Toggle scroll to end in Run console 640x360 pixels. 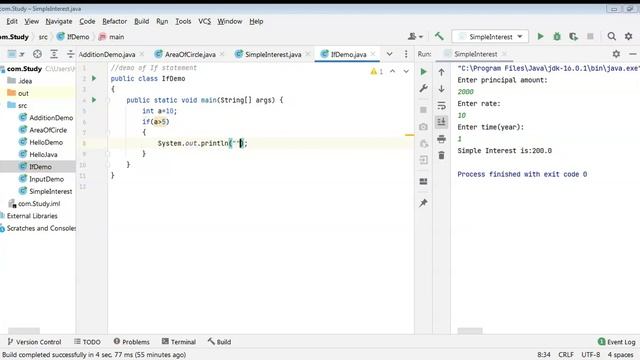point(441,122)
